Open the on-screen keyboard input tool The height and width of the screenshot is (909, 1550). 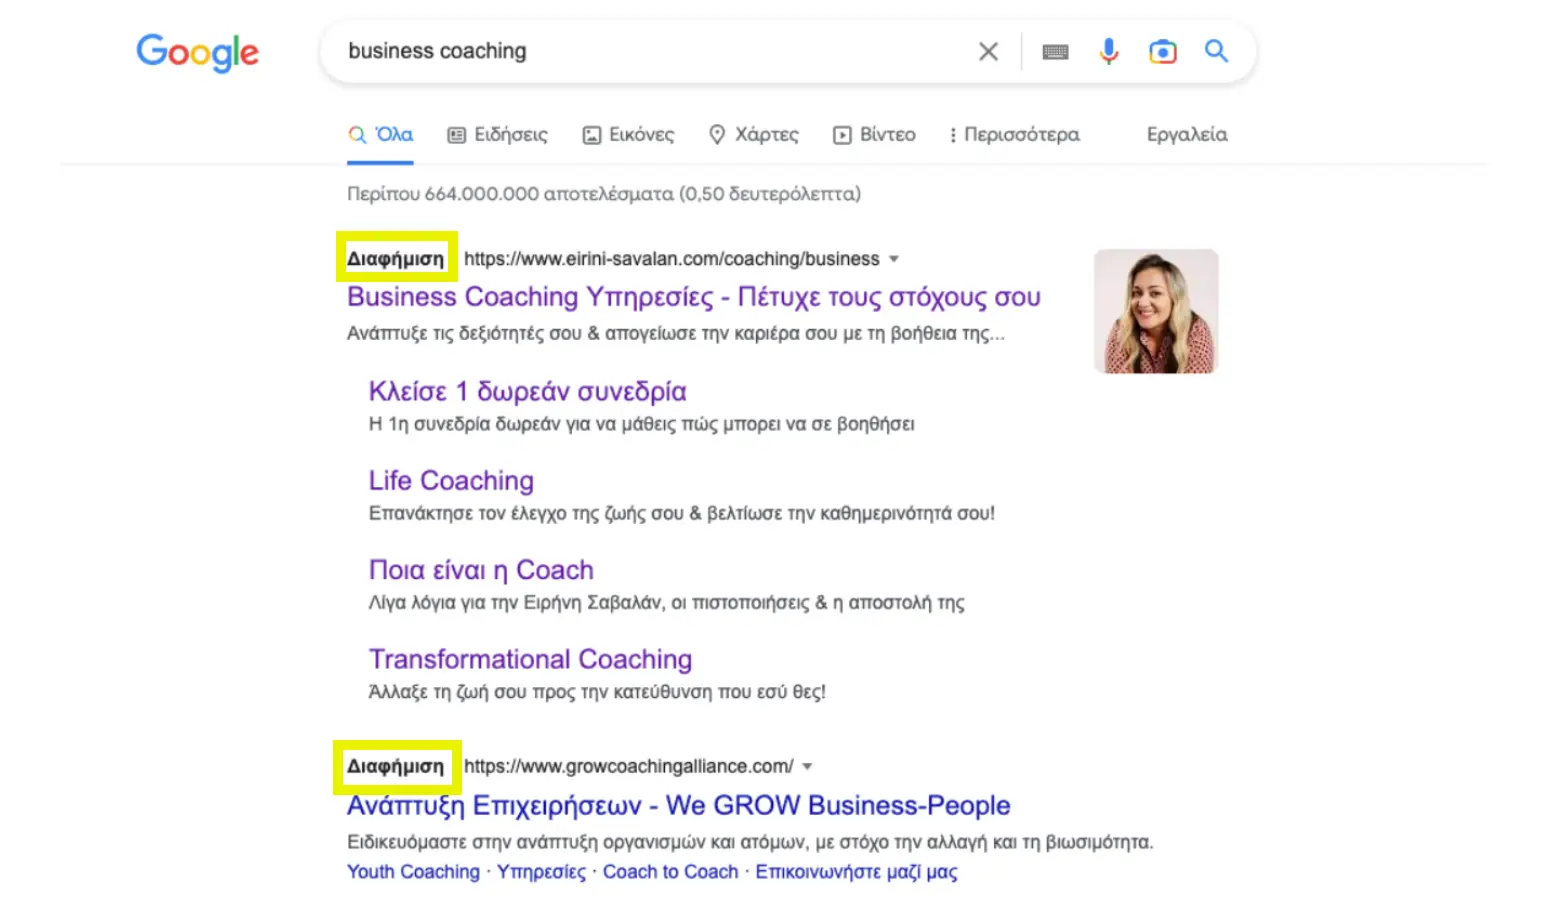point(1055,52)
